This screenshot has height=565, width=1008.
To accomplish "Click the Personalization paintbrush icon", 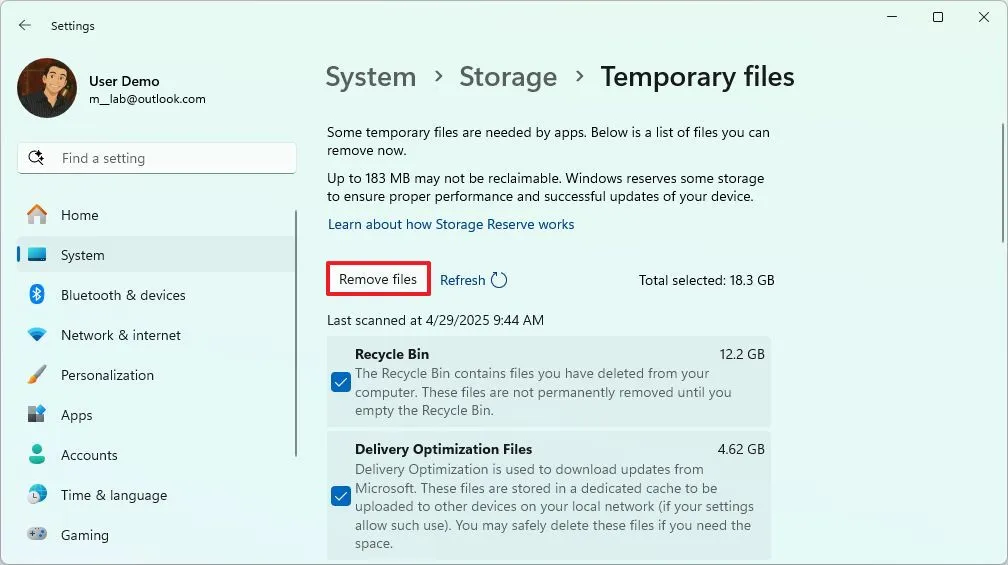I will pyautogui.click(x=37, y=375).
